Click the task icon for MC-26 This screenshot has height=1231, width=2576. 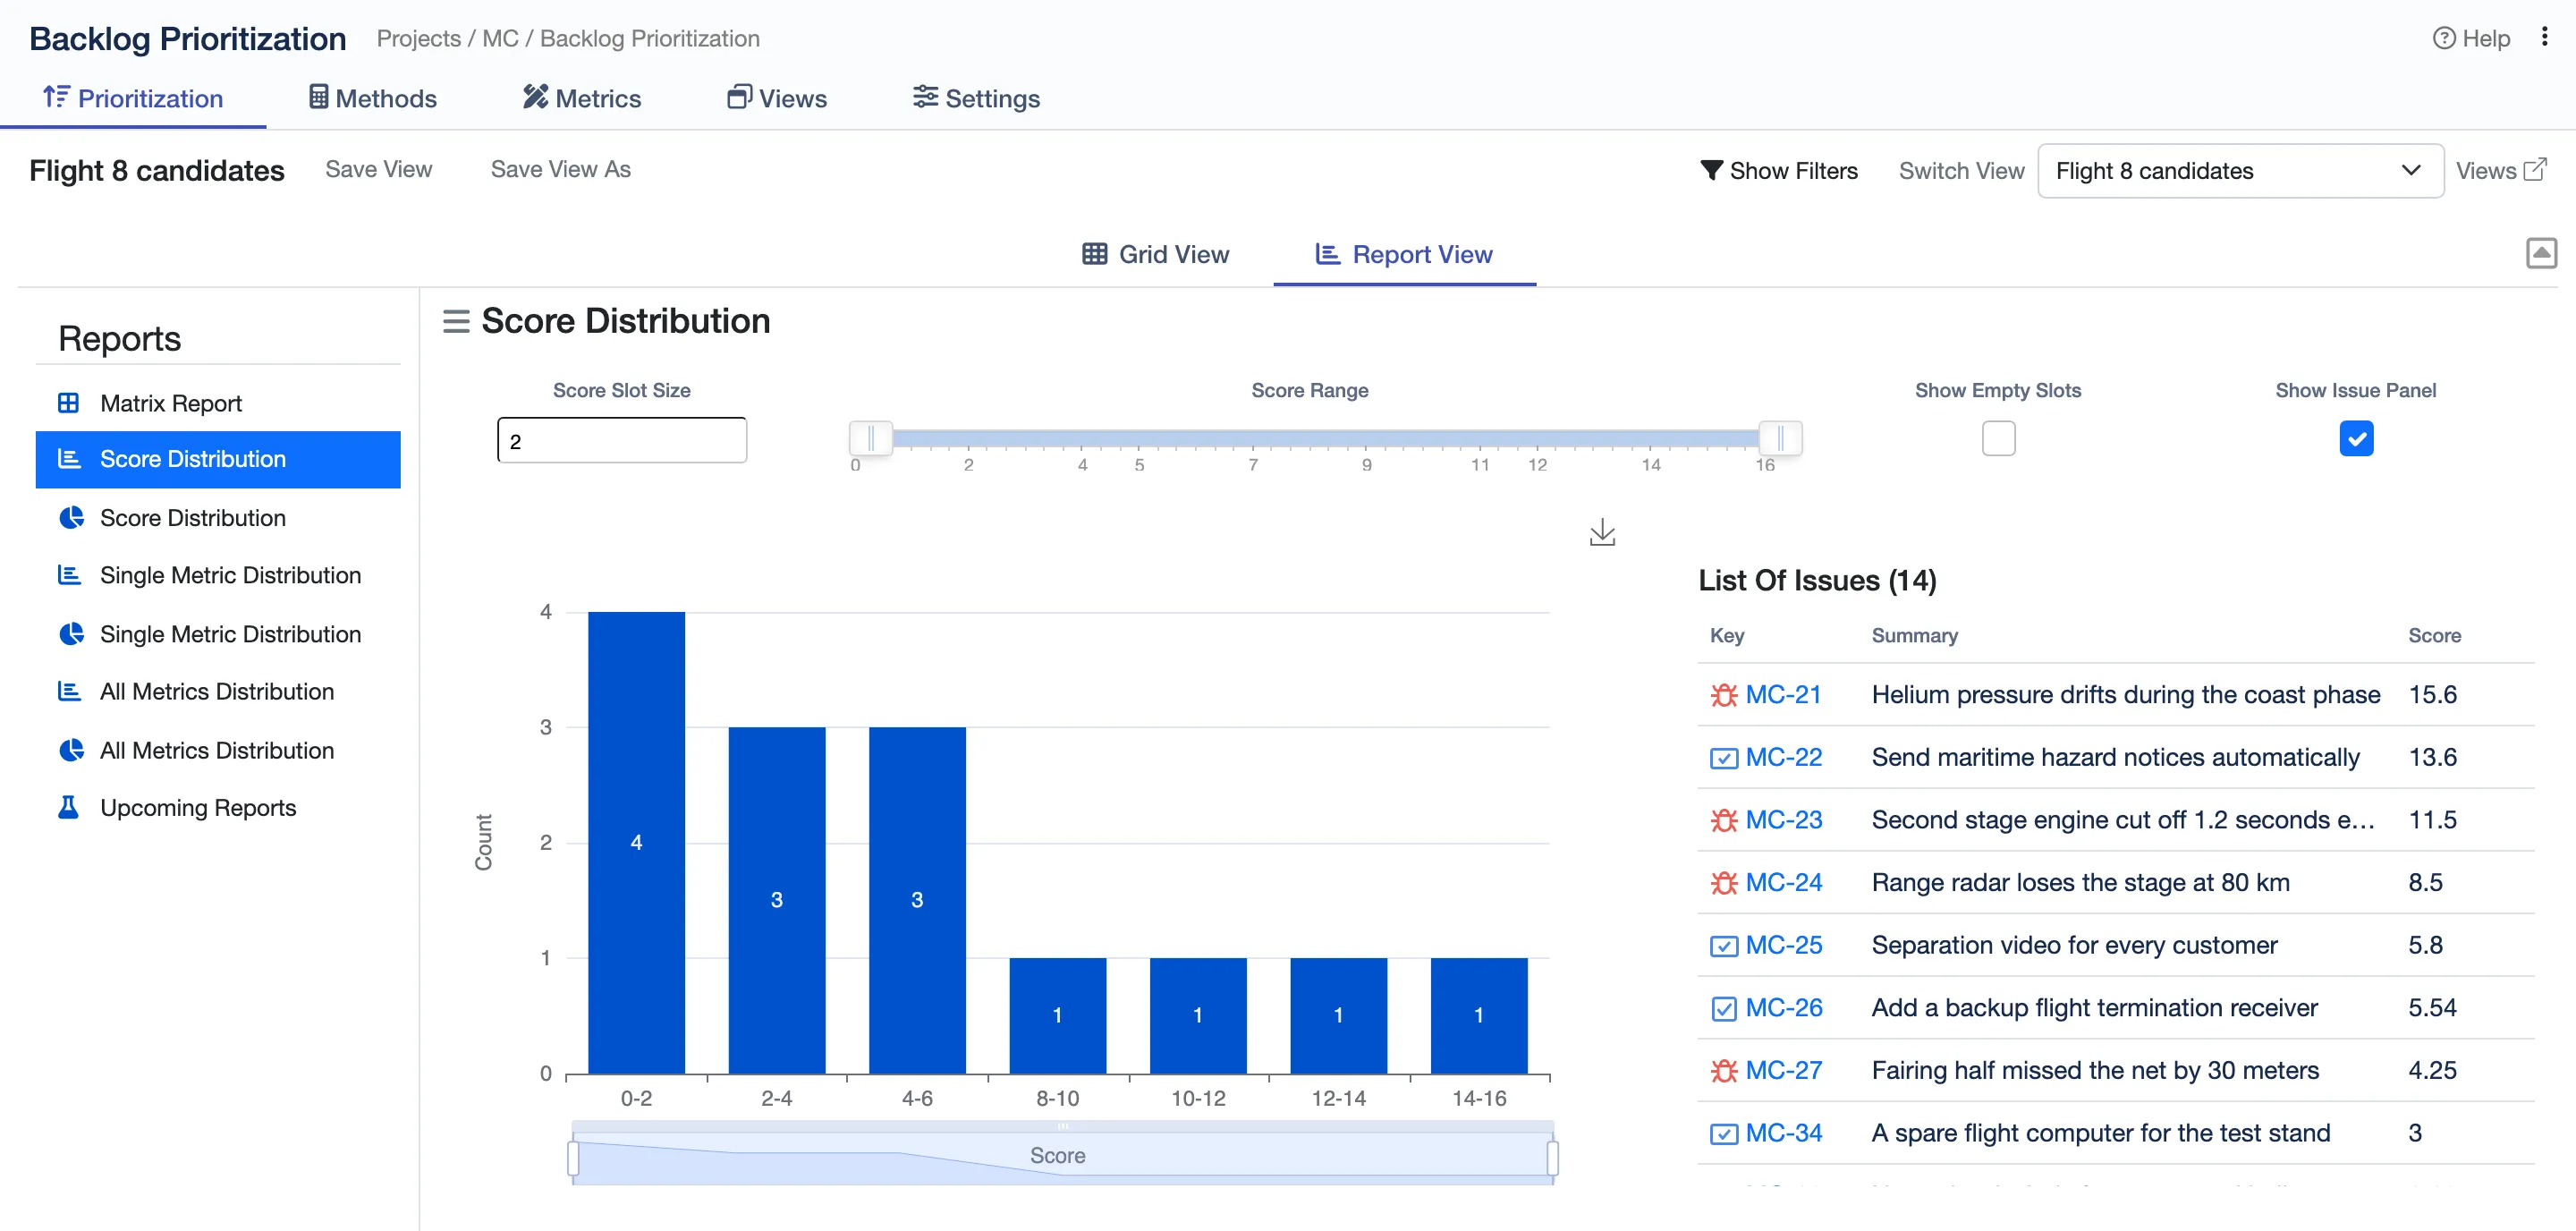click(1723, 1008)
